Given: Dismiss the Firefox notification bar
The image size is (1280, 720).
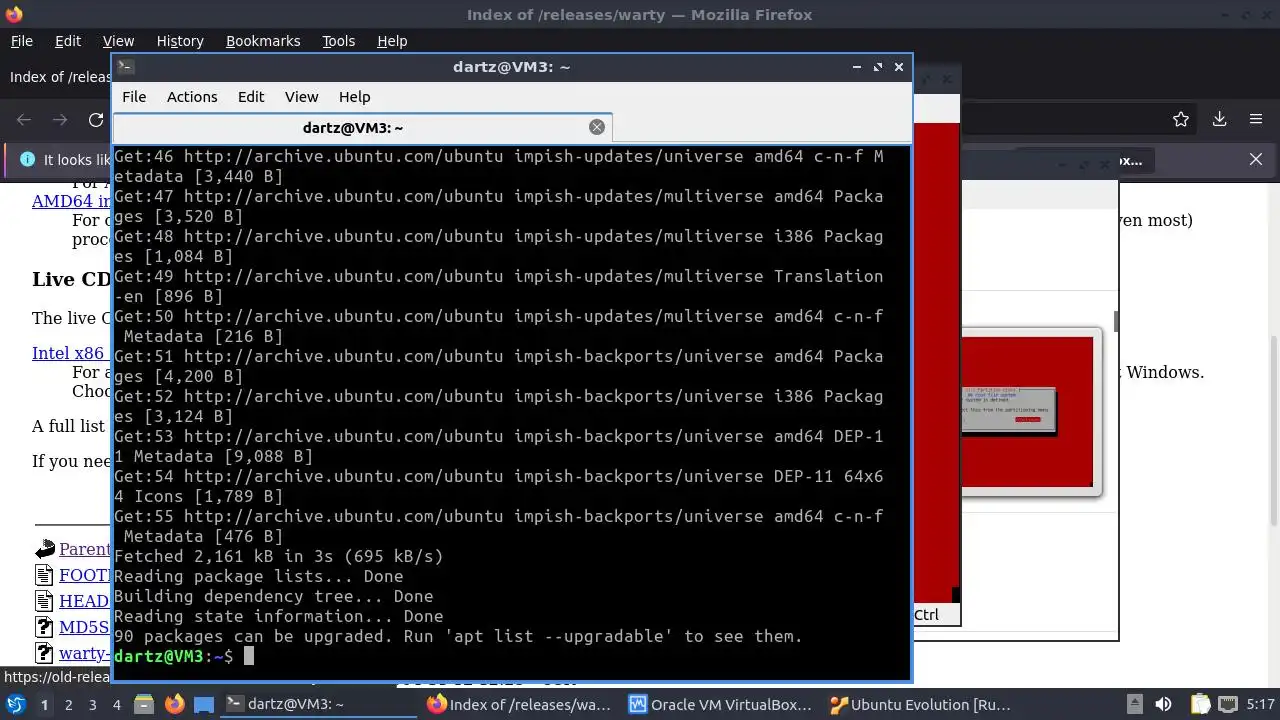Looking at the screenshot, I should click(1256, 159).
